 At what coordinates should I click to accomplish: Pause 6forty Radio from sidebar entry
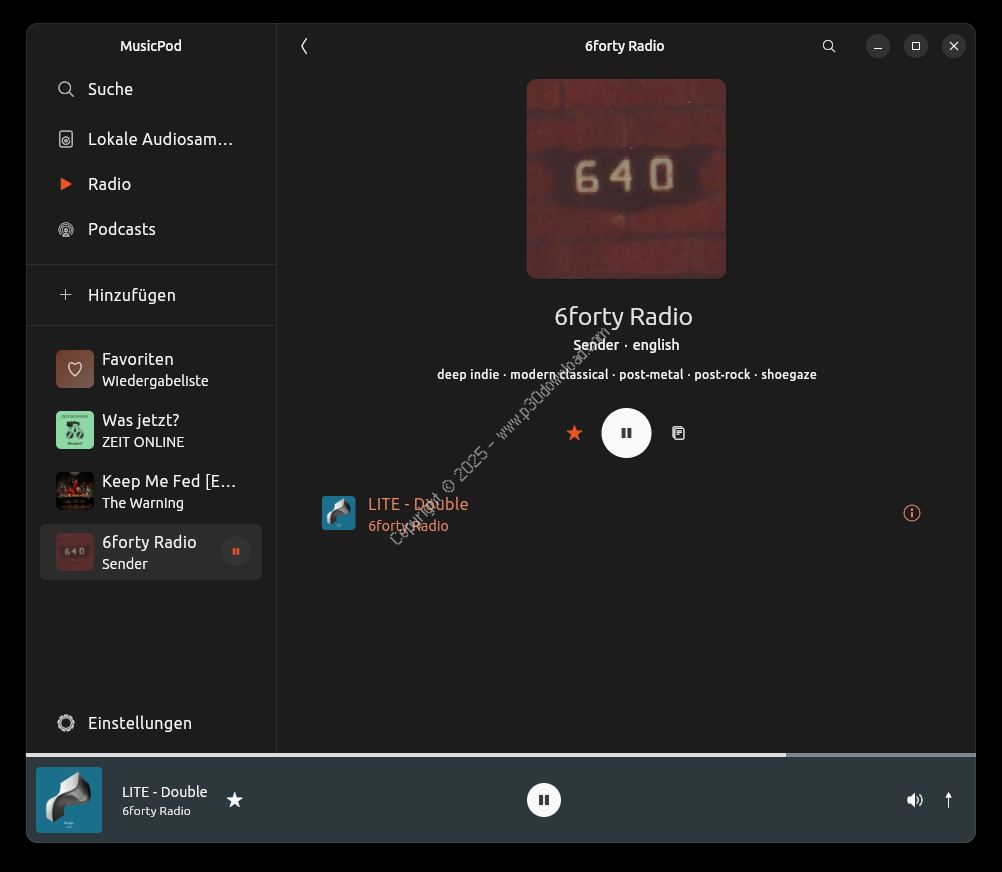[236, 552]
